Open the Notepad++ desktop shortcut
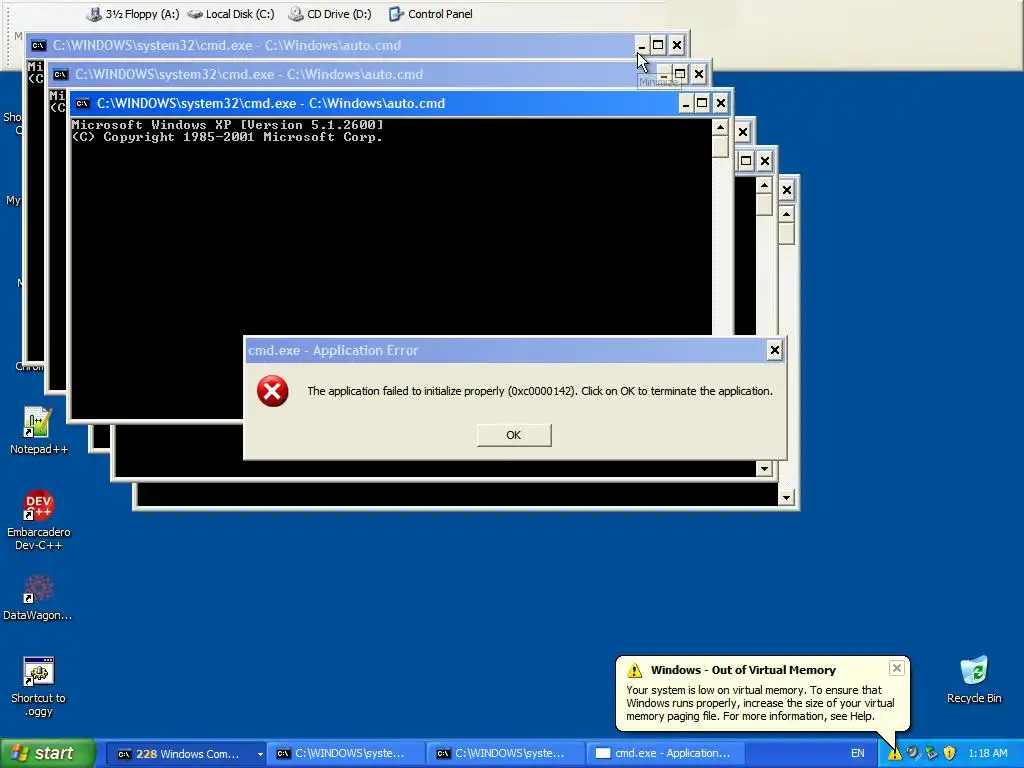The image size is (1024, 768). pyautogui.click(x=38, y=430)
